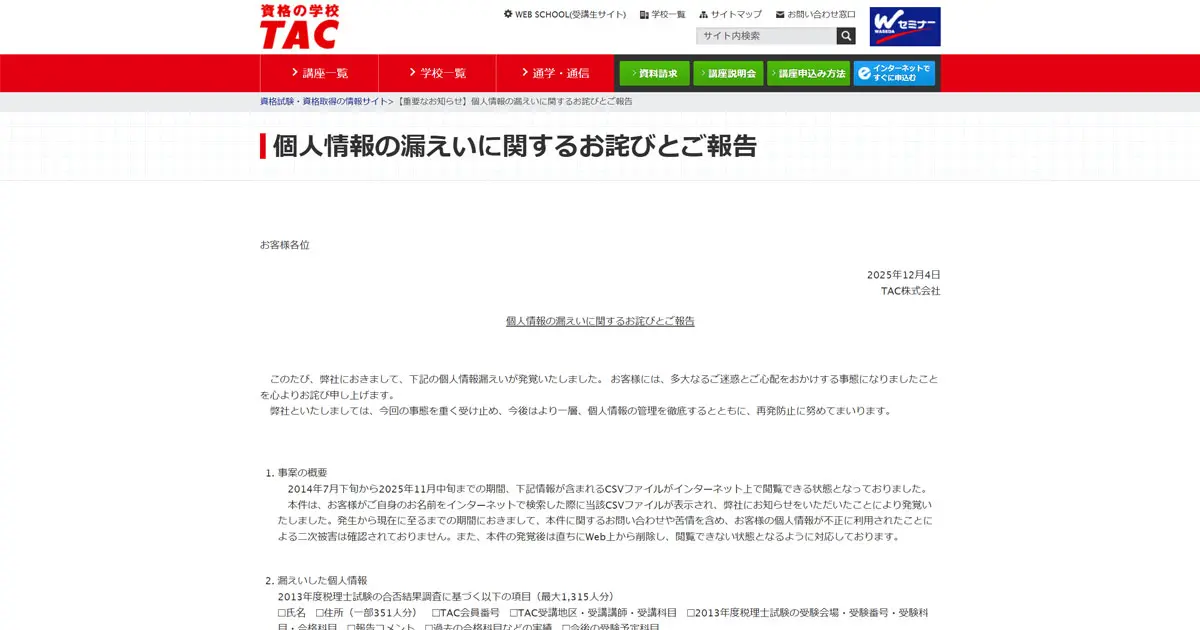Click the magnifying glass search icon
Viewport: 1200px width, 630px height.
845,35
